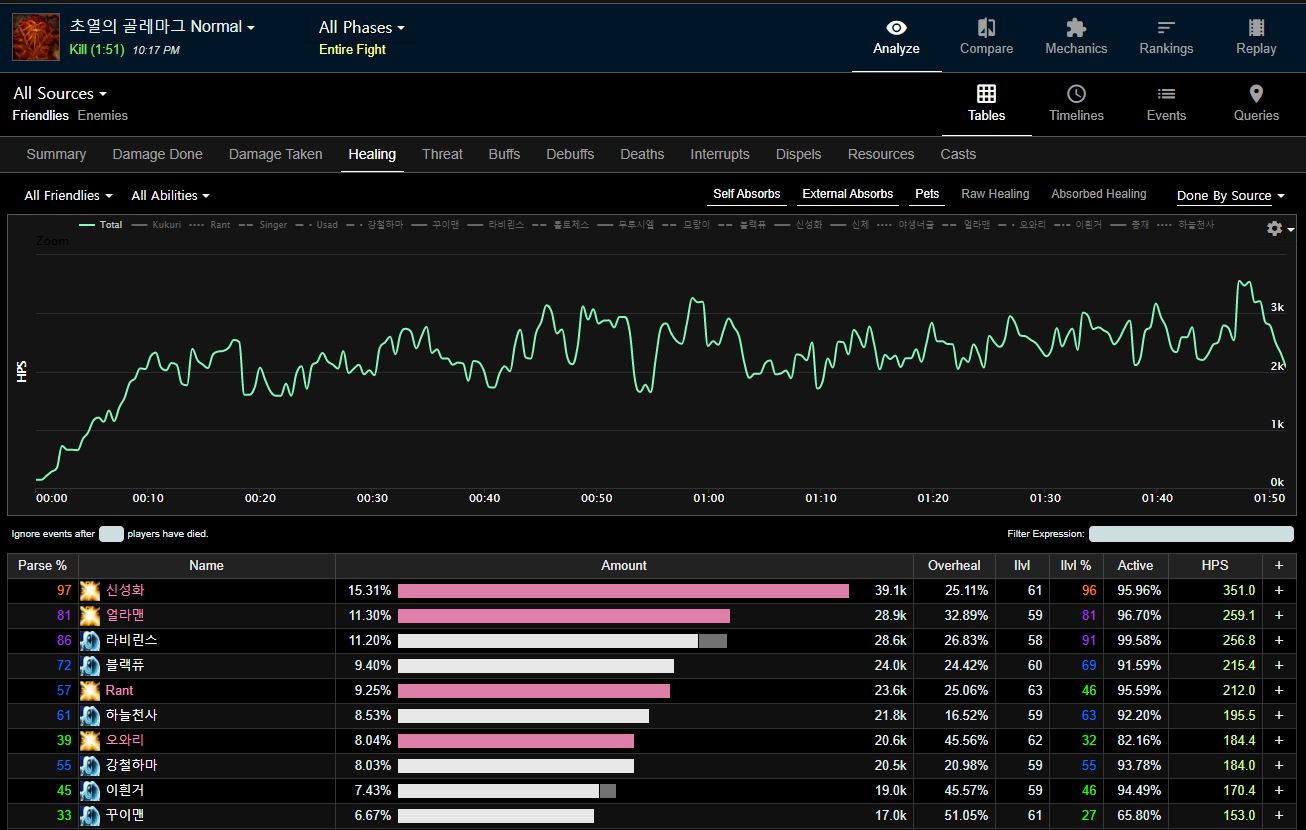Toggle the Self Absorbs option
Viewport: 1306px width, 830px height.
pyautogui.click(x=746, y=194)
